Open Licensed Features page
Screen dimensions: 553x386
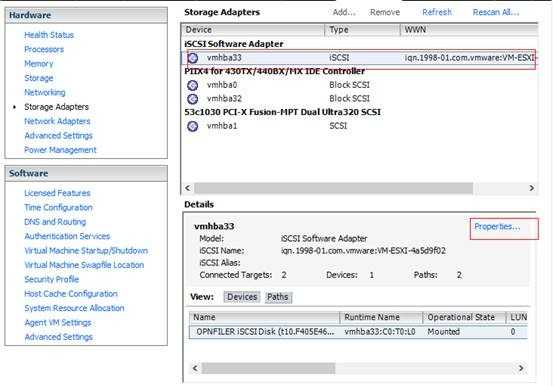pyautogui.click(x=57, y=193)
